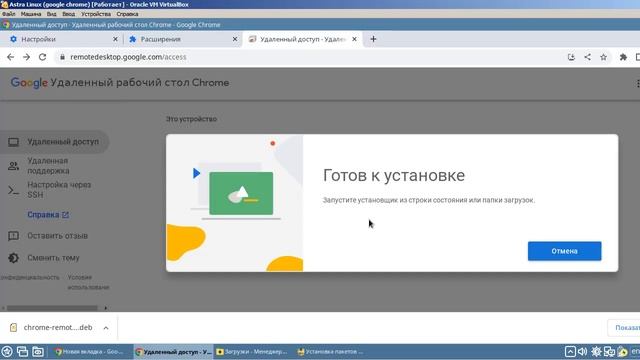Click Оставить отзыв in the sidebar
The image size is (640, 360).
tap(57, 236)
